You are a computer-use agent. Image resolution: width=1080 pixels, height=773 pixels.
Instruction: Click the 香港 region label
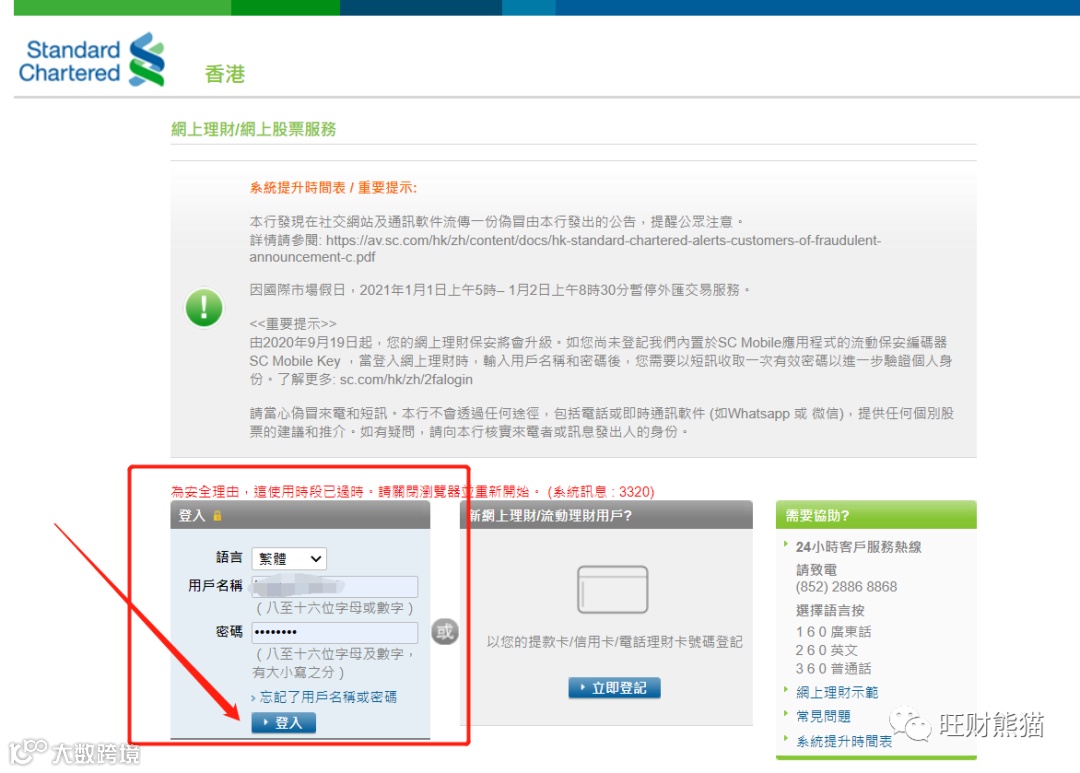pos(225,74)
